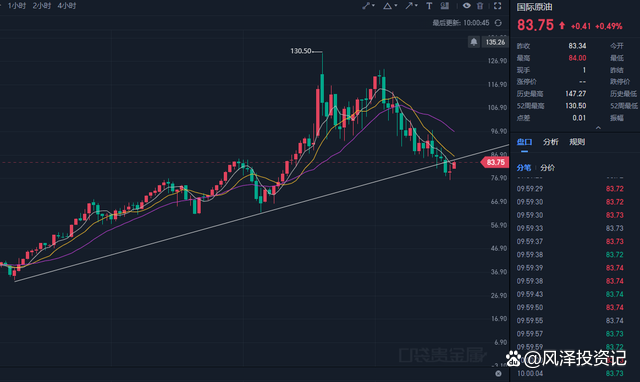Viewport: 640px width, 382px height.
Task: Click the 135.26 alert price label
Action: 495,42
